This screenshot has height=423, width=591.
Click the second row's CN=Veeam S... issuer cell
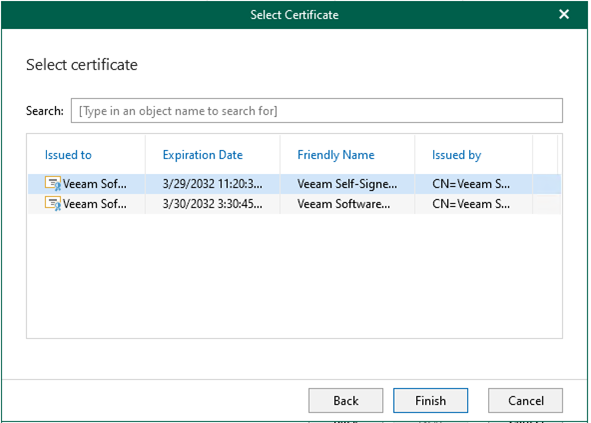coord(471,204)
